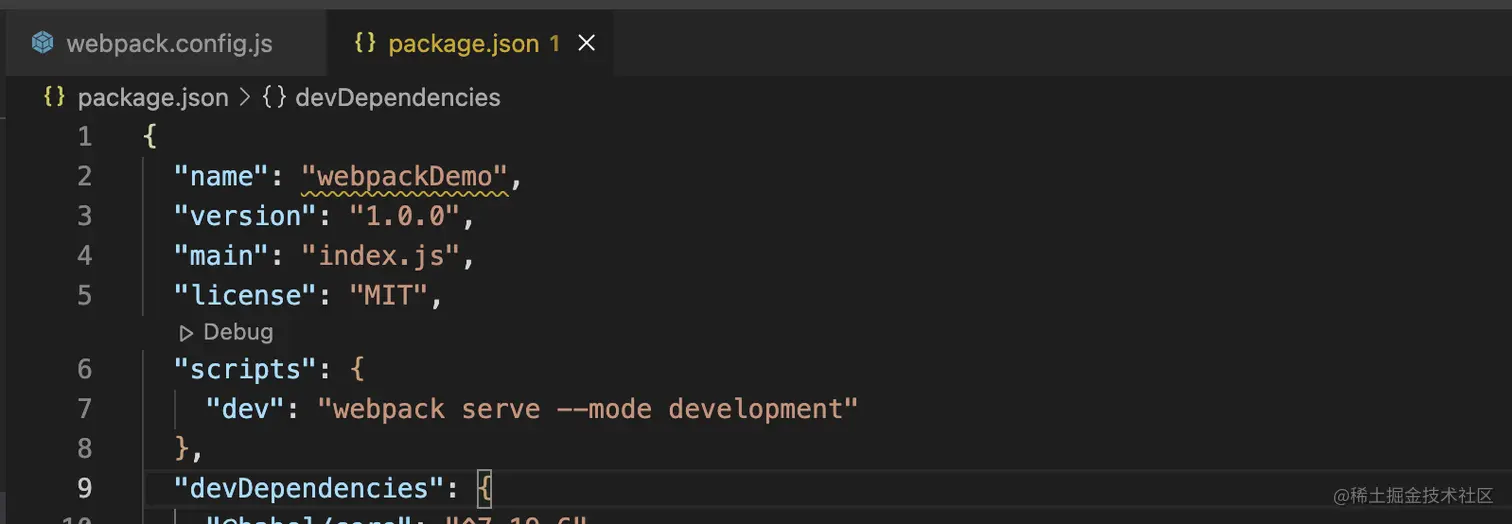
Task: Click the braces icon before devDependencies breadcrumb
Action: 275,97
